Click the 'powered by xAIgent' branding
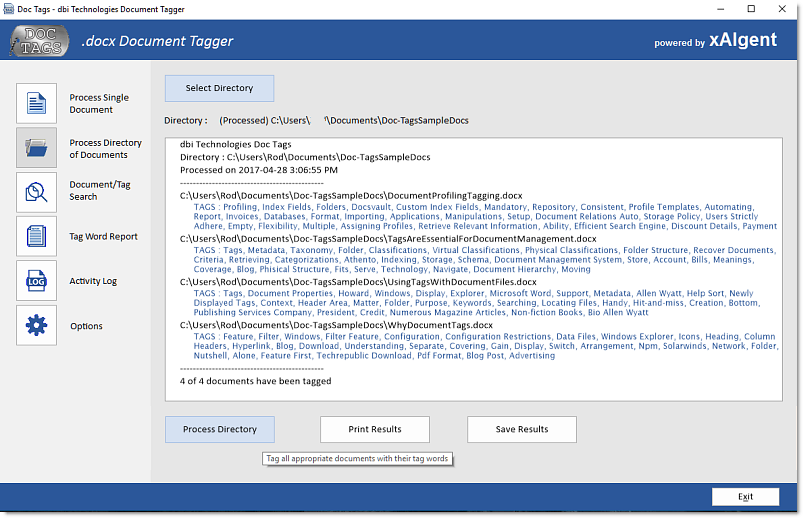Image resolution: width=803 pixels, height=518 pixels. click(715, 40)
